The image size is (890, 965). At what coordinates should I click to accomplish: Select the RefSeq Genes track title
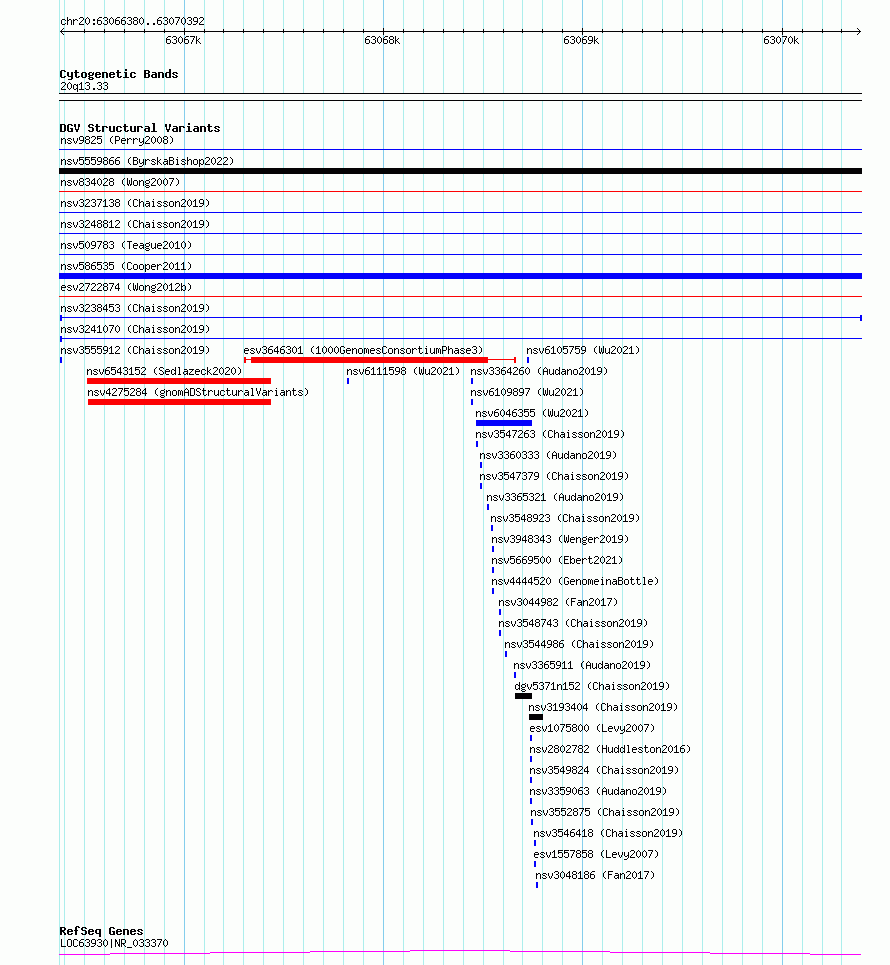coord(101,931)
